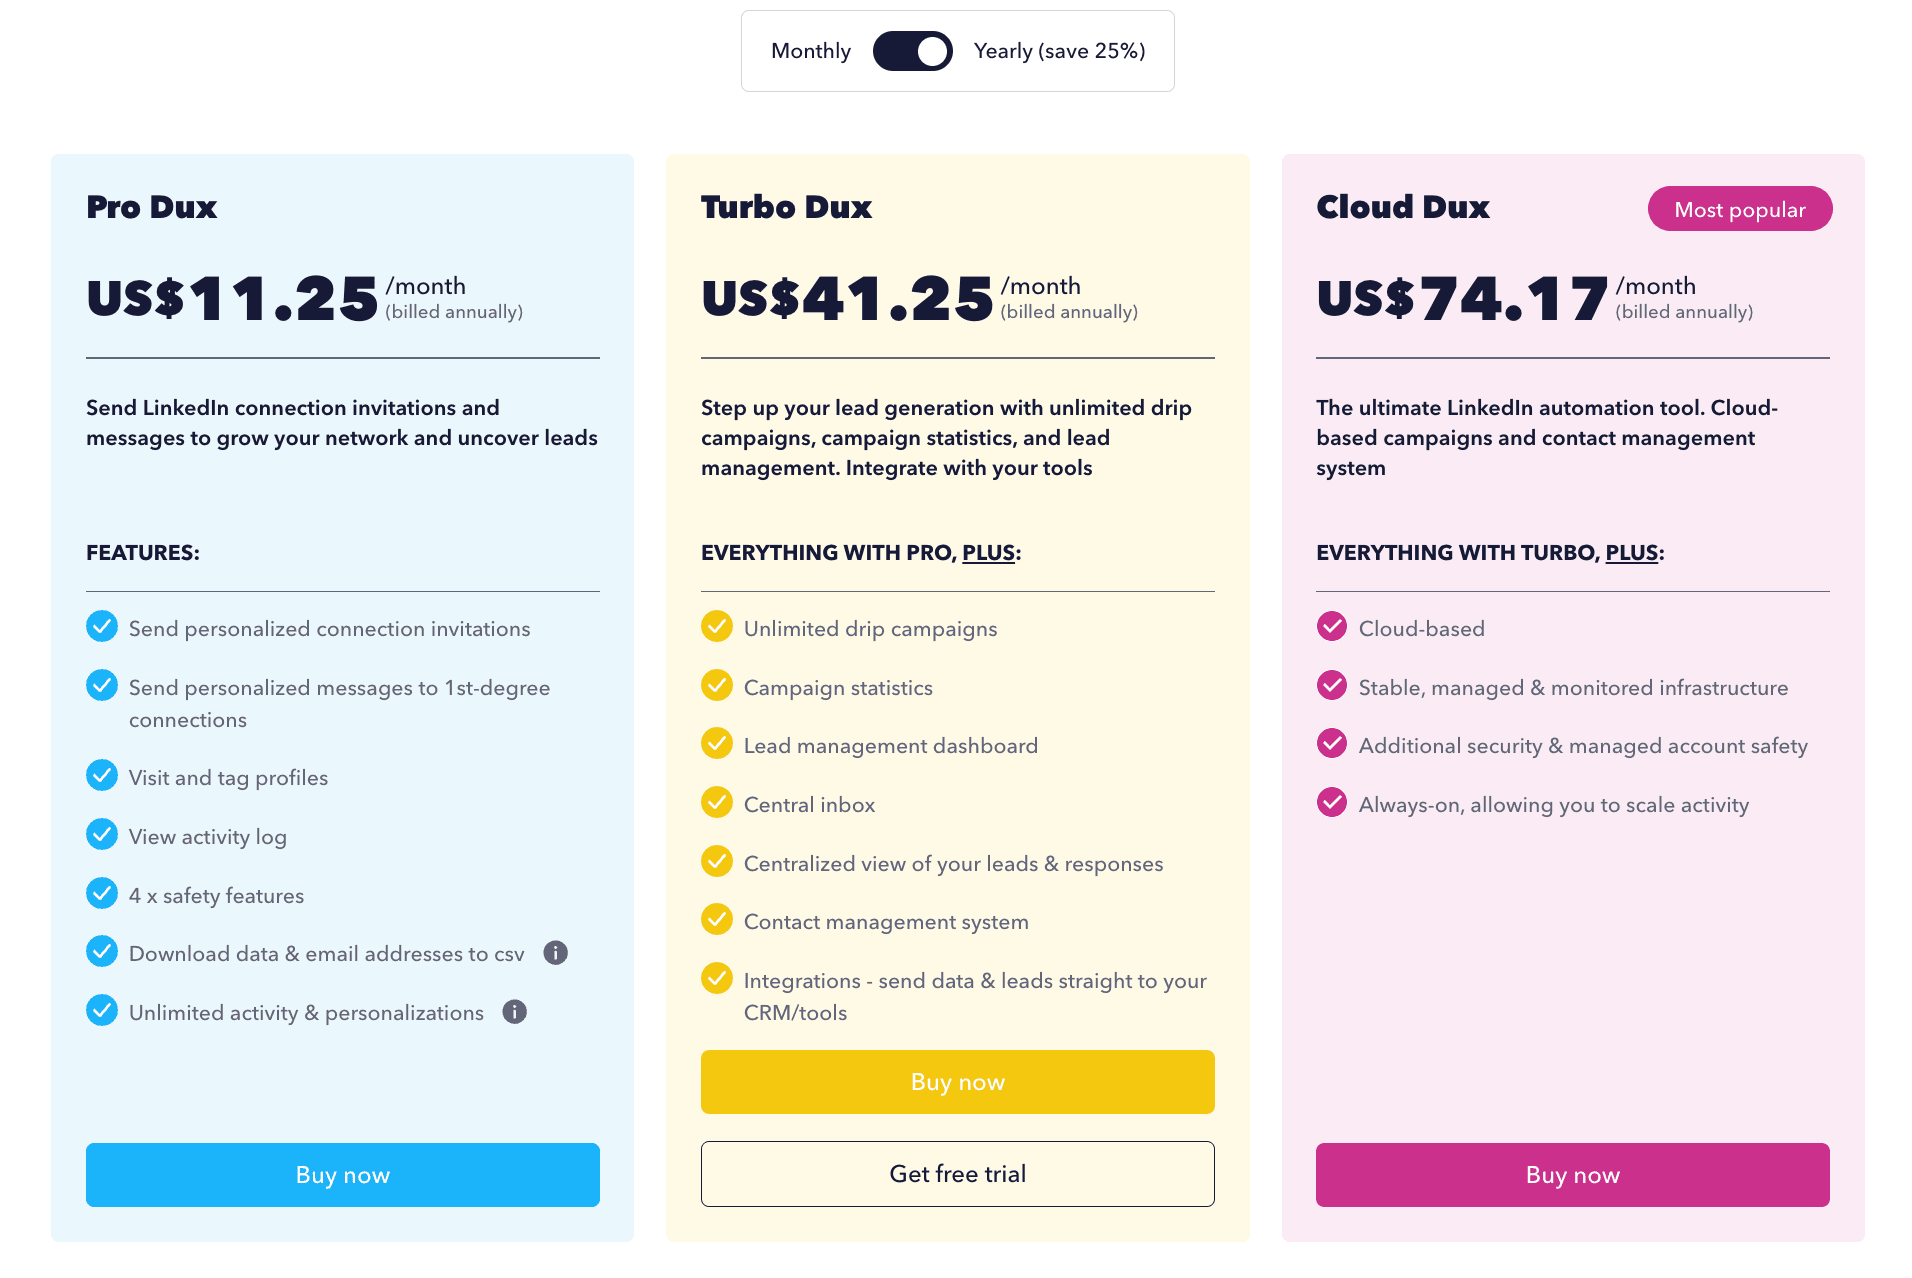Click the Pro Dux US$11.25 price
1912x1278 pixels.
(x=232, y=299)
